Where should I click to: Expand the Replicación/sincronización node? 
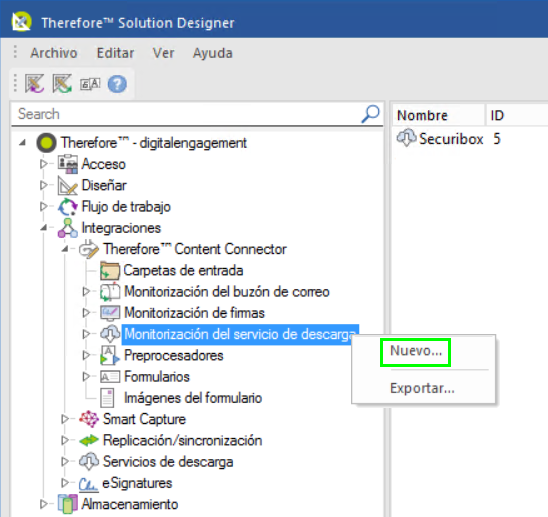pyautogui.click(x=65, y=440)
